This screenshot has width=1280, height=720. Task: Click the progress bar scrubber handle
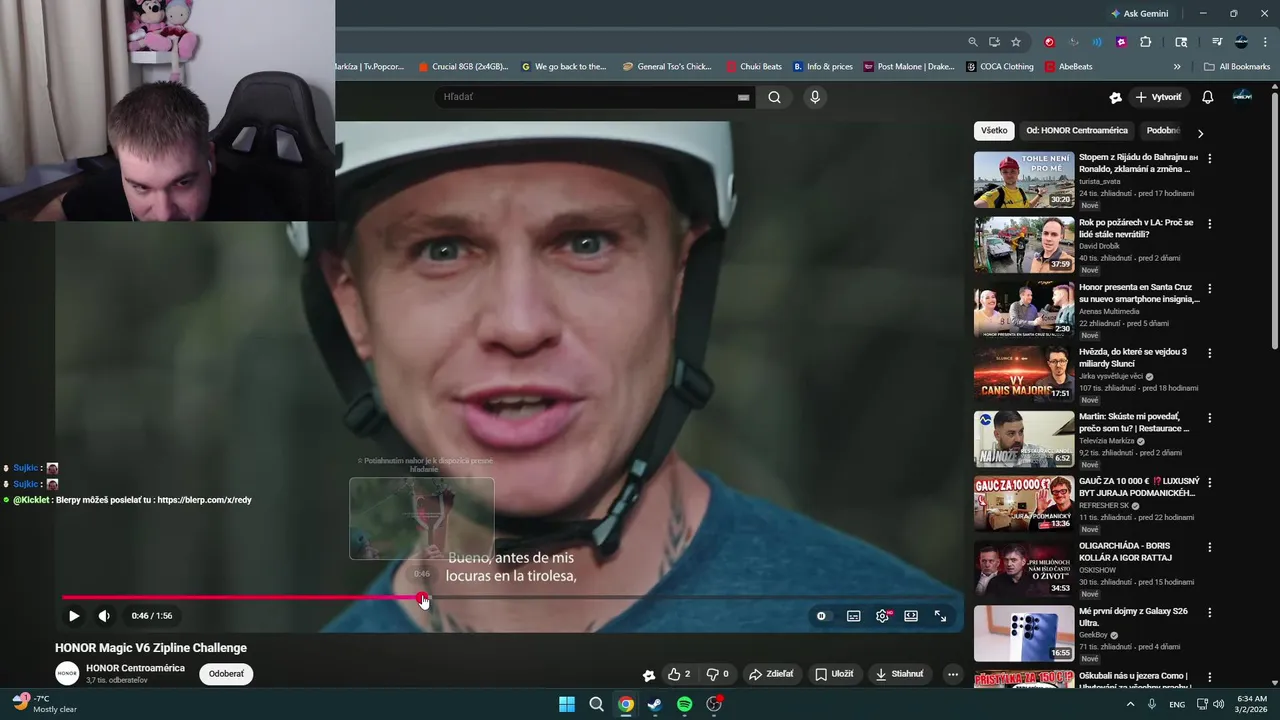point(423,598)
